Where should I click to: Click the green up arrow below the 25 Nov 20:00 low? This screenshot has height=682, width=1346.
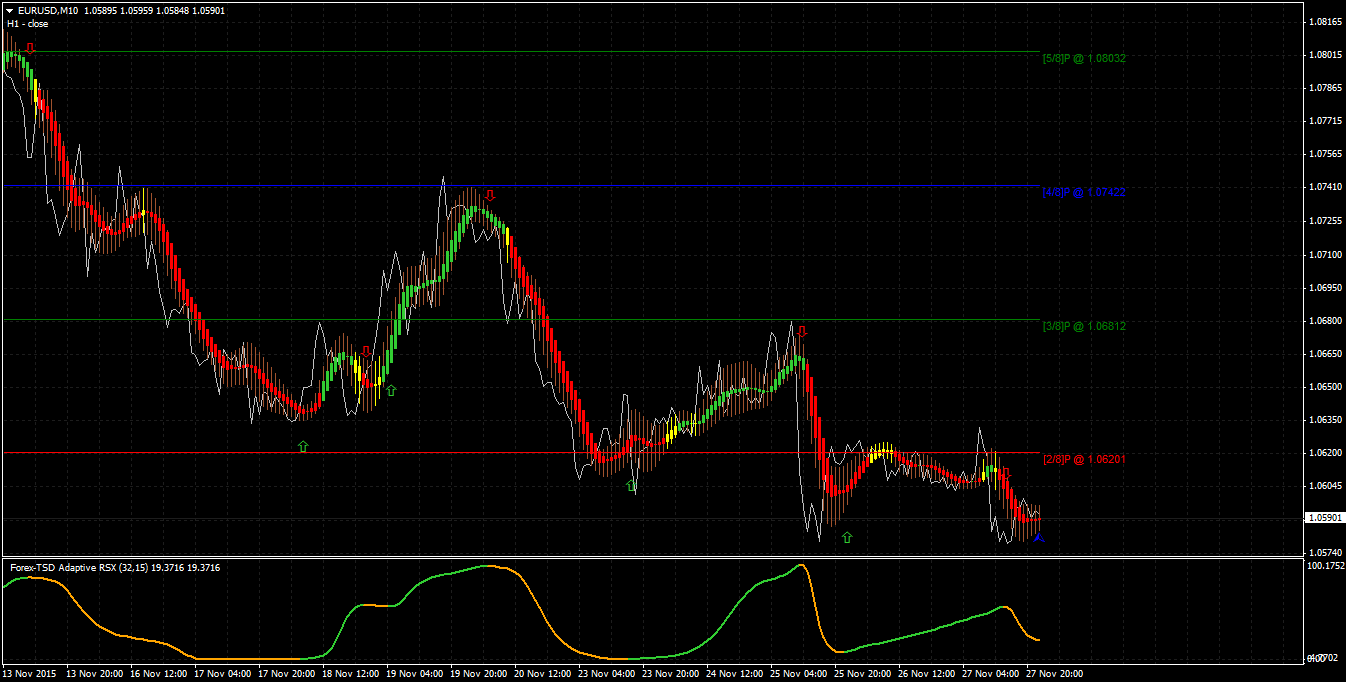click(x=847, y=537)
